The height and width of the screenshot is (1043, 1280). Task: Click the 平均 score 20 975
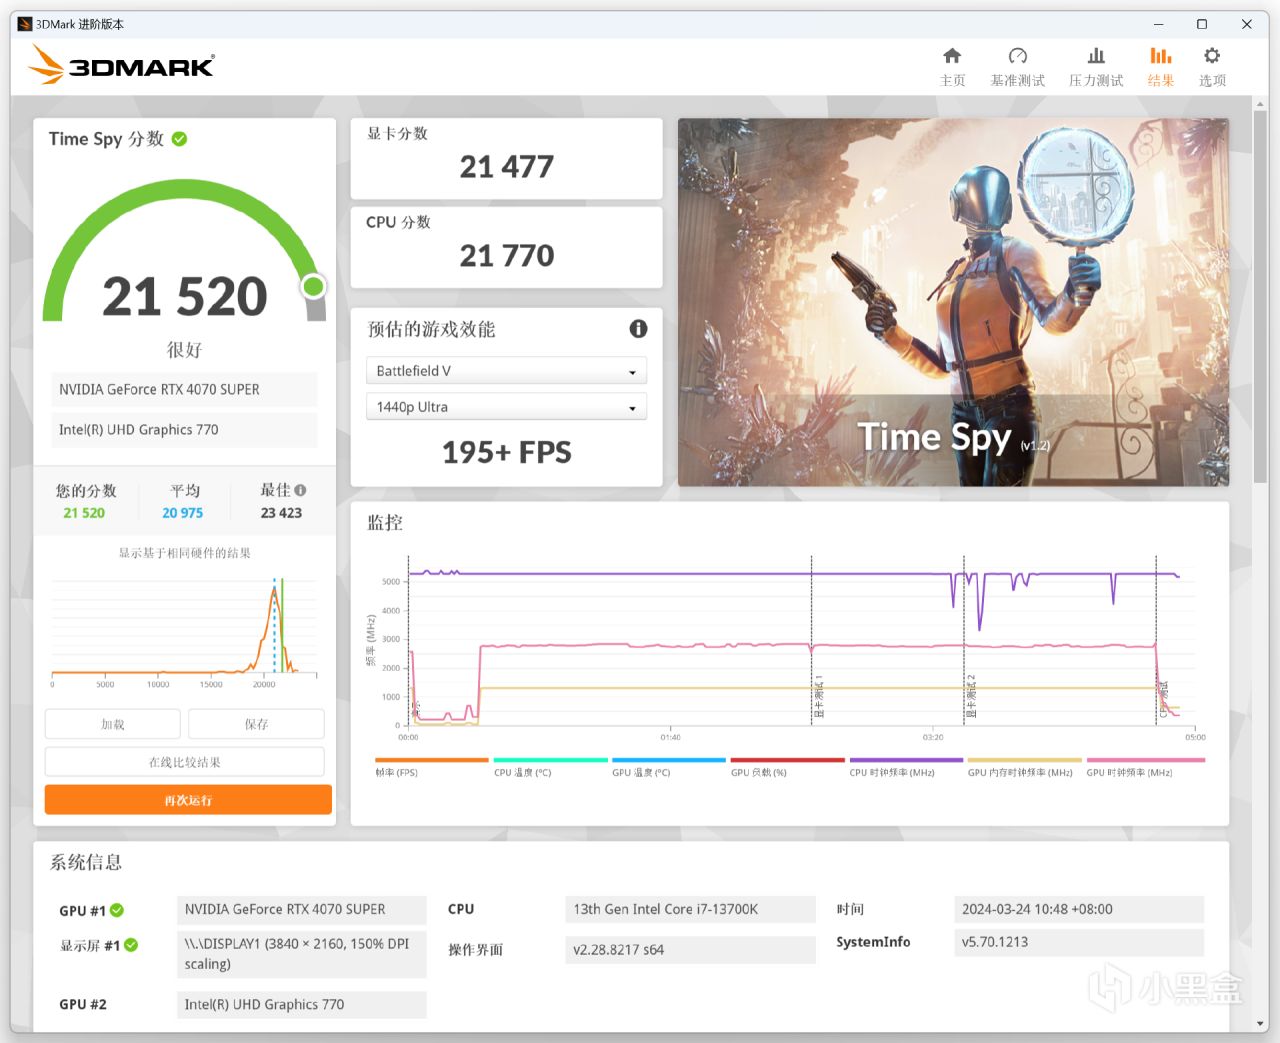point(182,513)
